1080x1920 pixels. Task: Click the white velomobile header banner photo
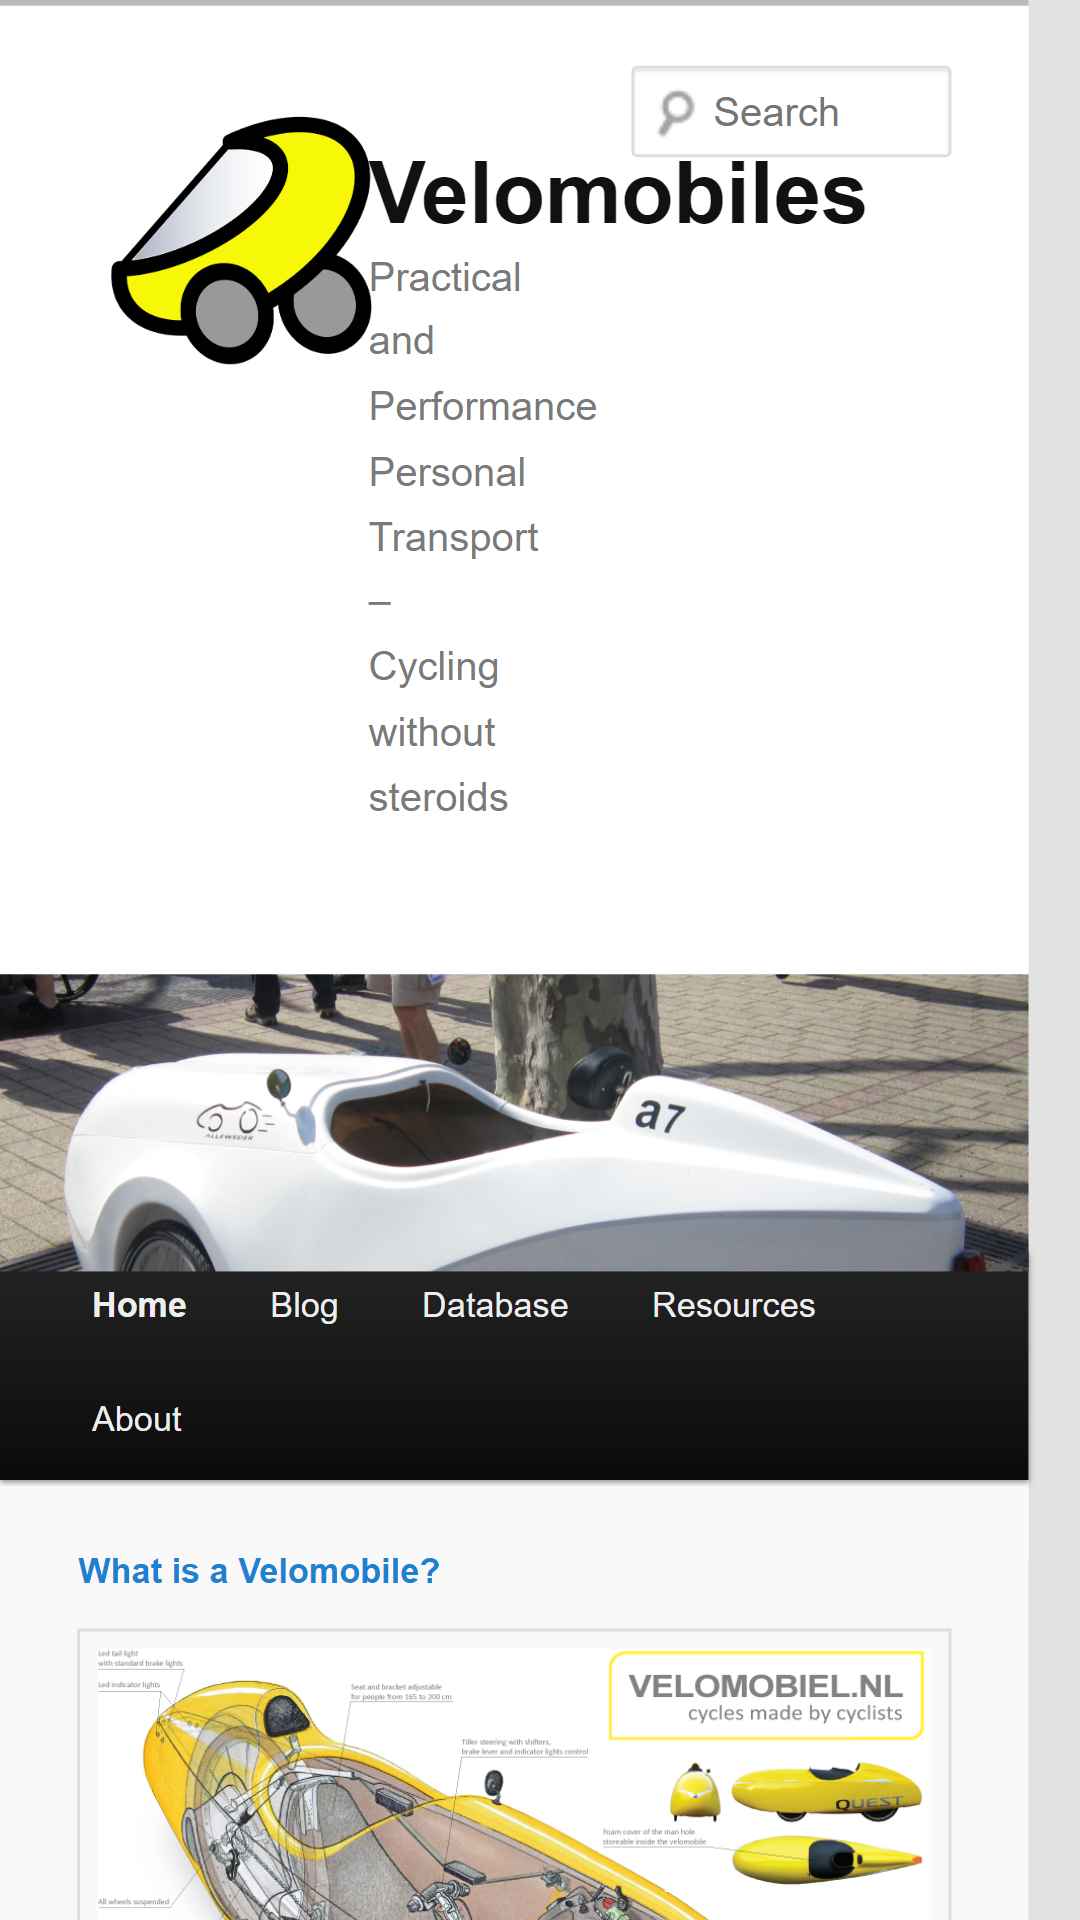tap(514, 1122)
